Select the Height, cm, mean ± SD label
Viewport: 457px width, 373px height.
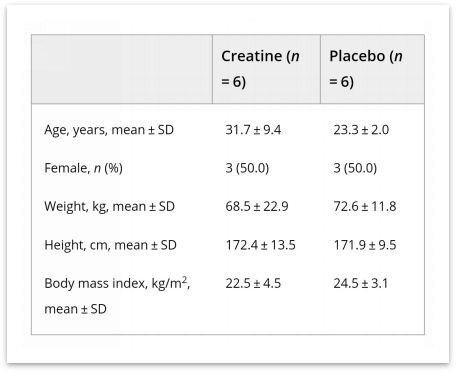point(110,245)
